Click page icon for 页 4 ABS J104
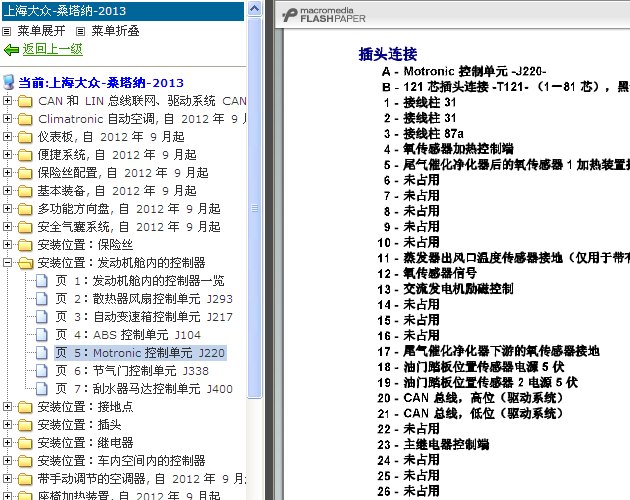Viewport: 630px width, 500px height. point(41,335)
